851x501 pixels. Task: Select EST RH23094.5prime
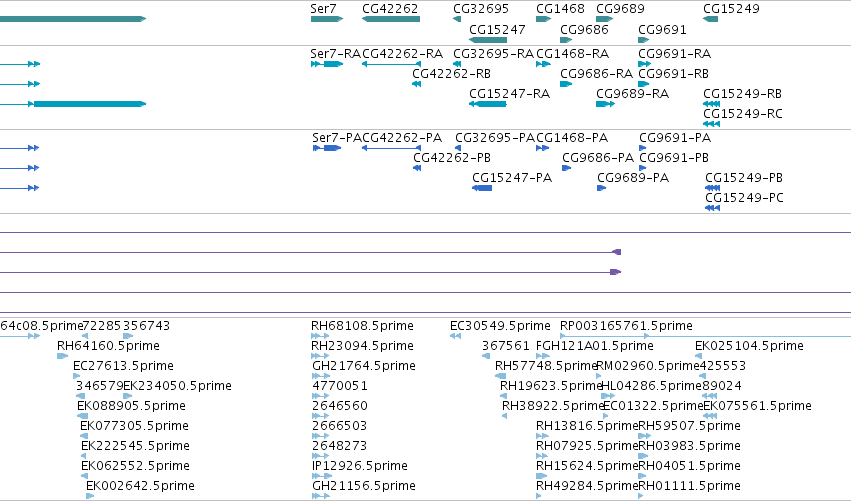[x=362, y=346]
